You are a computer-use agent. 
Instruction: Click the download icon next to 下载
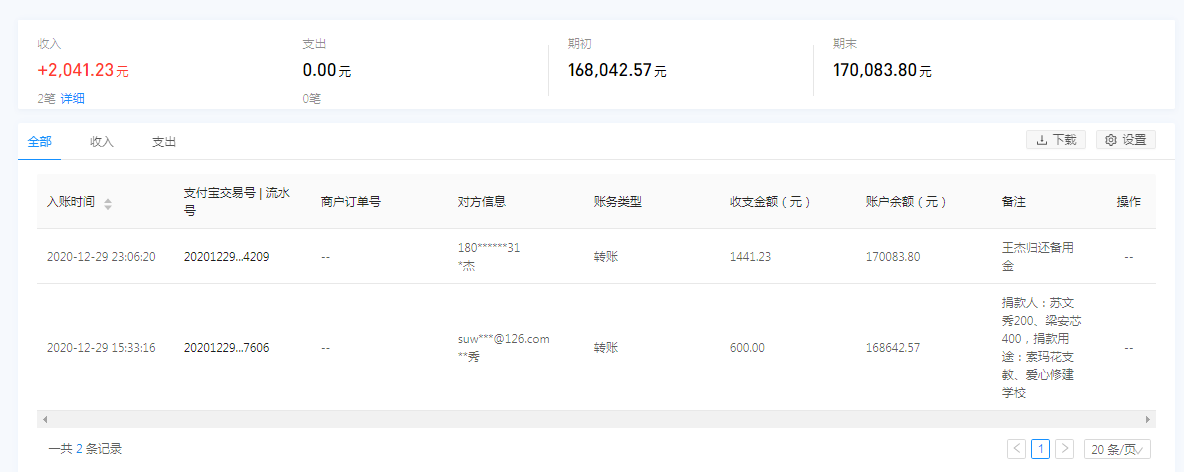click(x=1041, y=140)
